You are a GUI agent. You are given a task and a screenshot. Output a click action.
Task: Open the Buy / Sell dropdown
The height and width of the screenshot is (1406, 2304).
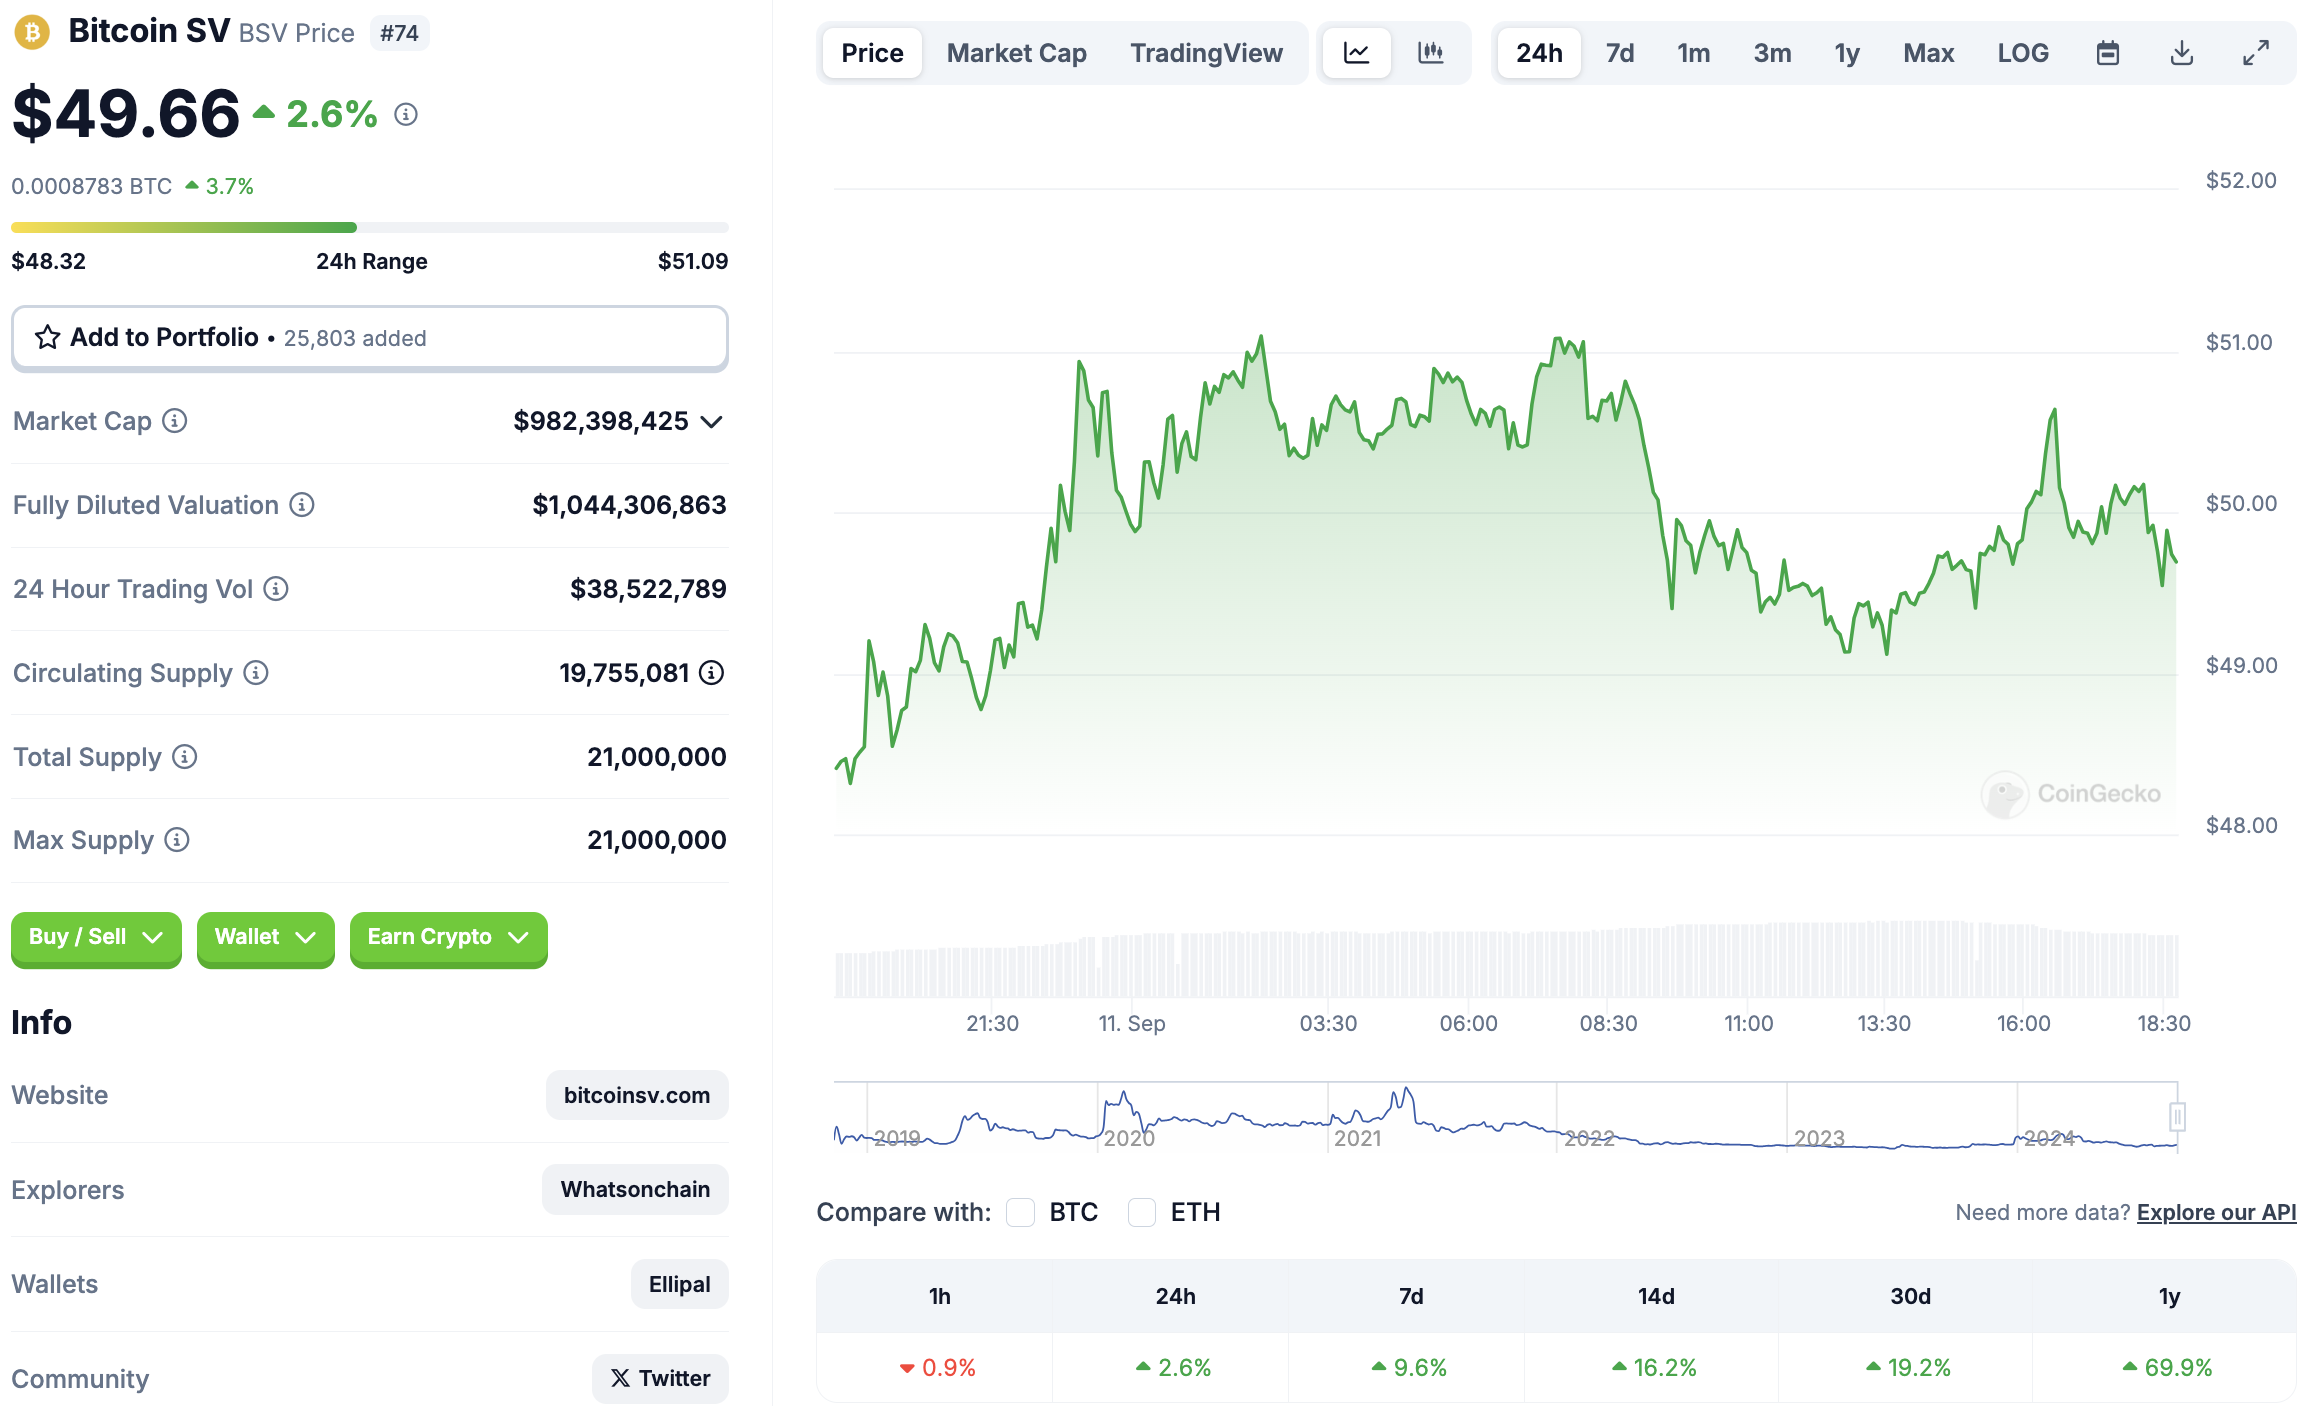96,937
